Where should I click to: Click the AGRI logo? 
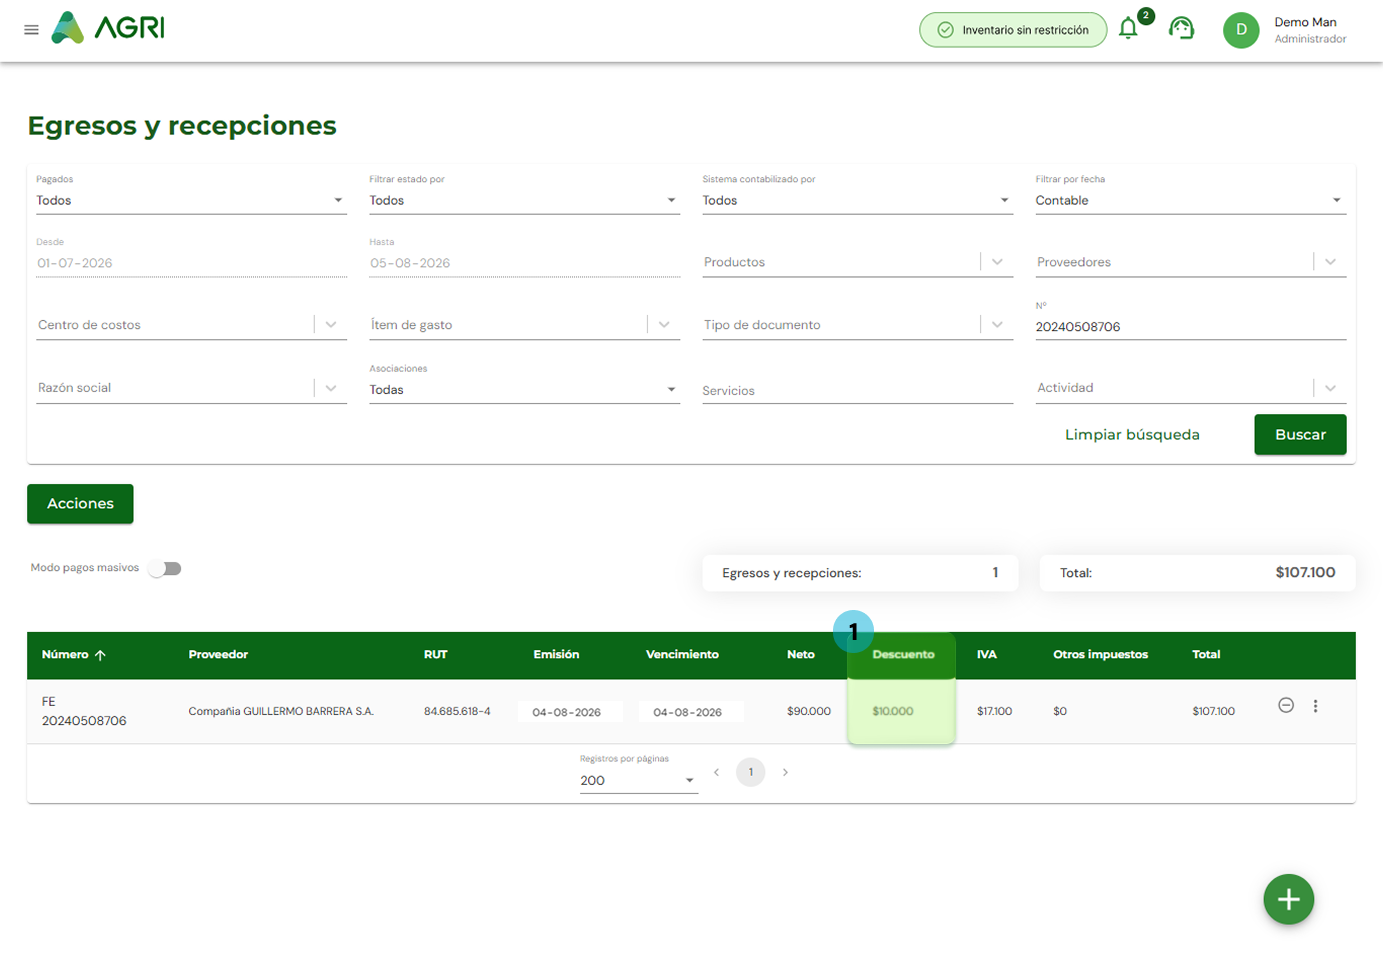[108, 28]
